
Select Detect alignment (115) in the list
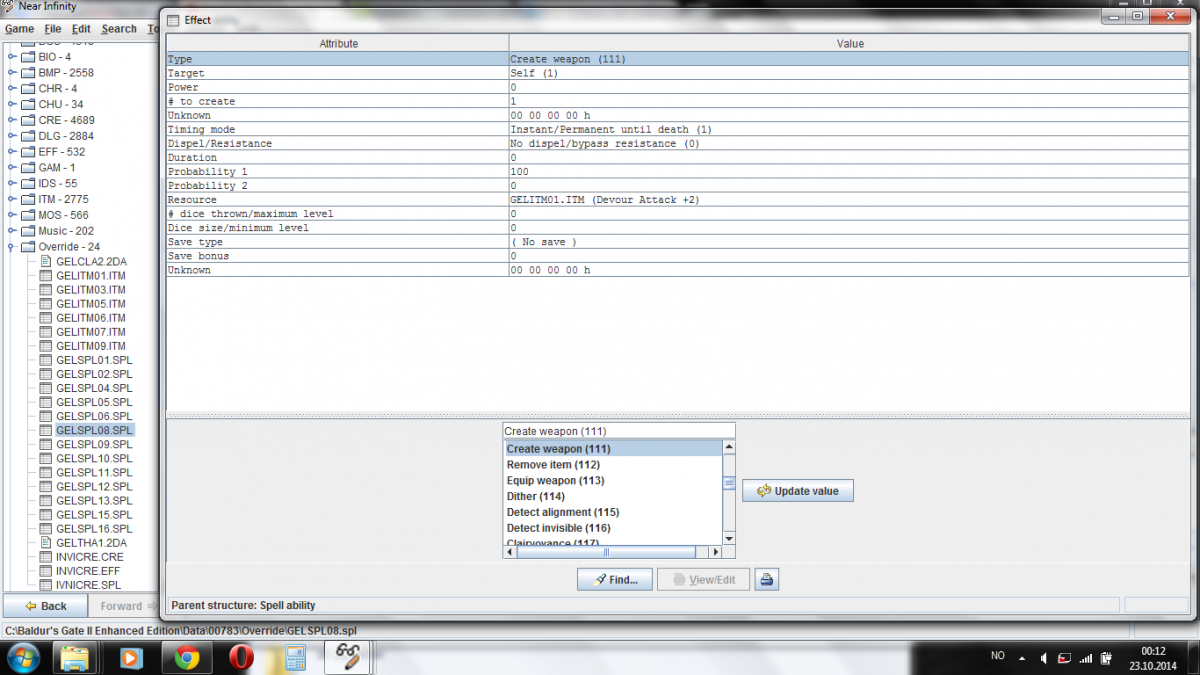612,512
